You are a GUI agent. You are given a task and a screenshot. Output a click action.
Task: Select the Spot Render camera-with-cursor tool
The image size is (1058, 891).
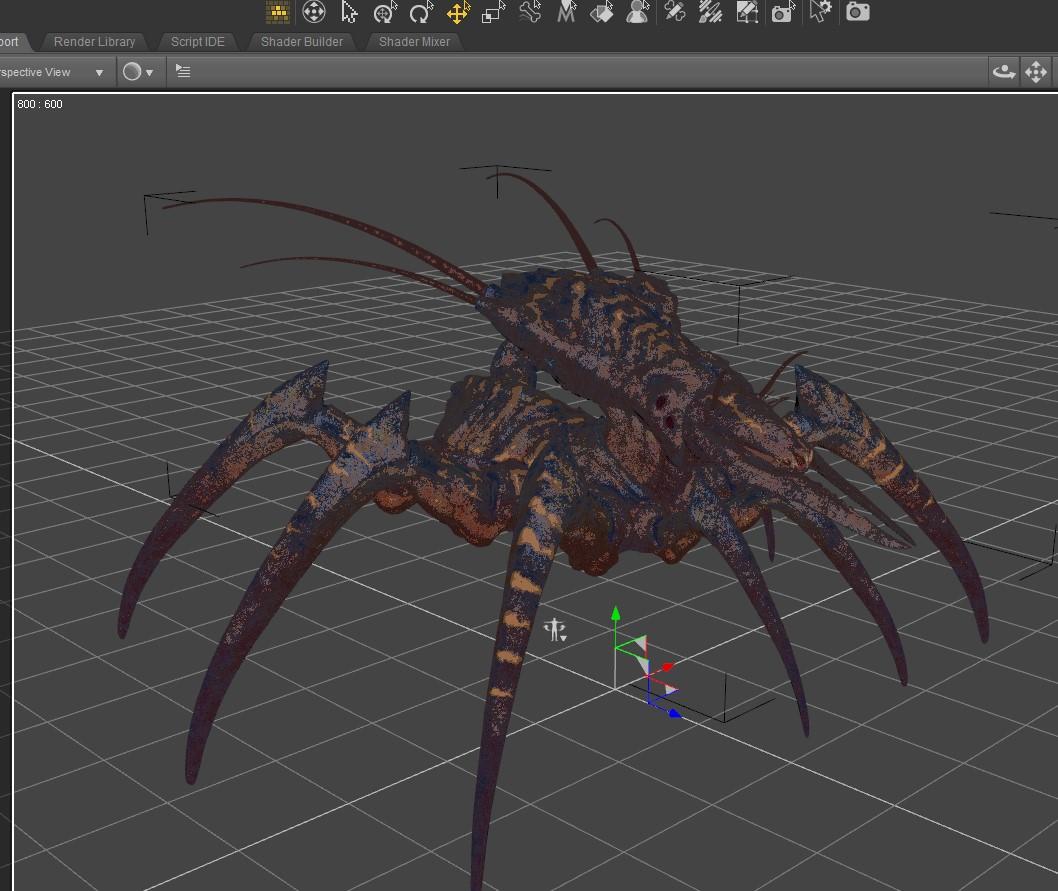[x=783, y=12]
